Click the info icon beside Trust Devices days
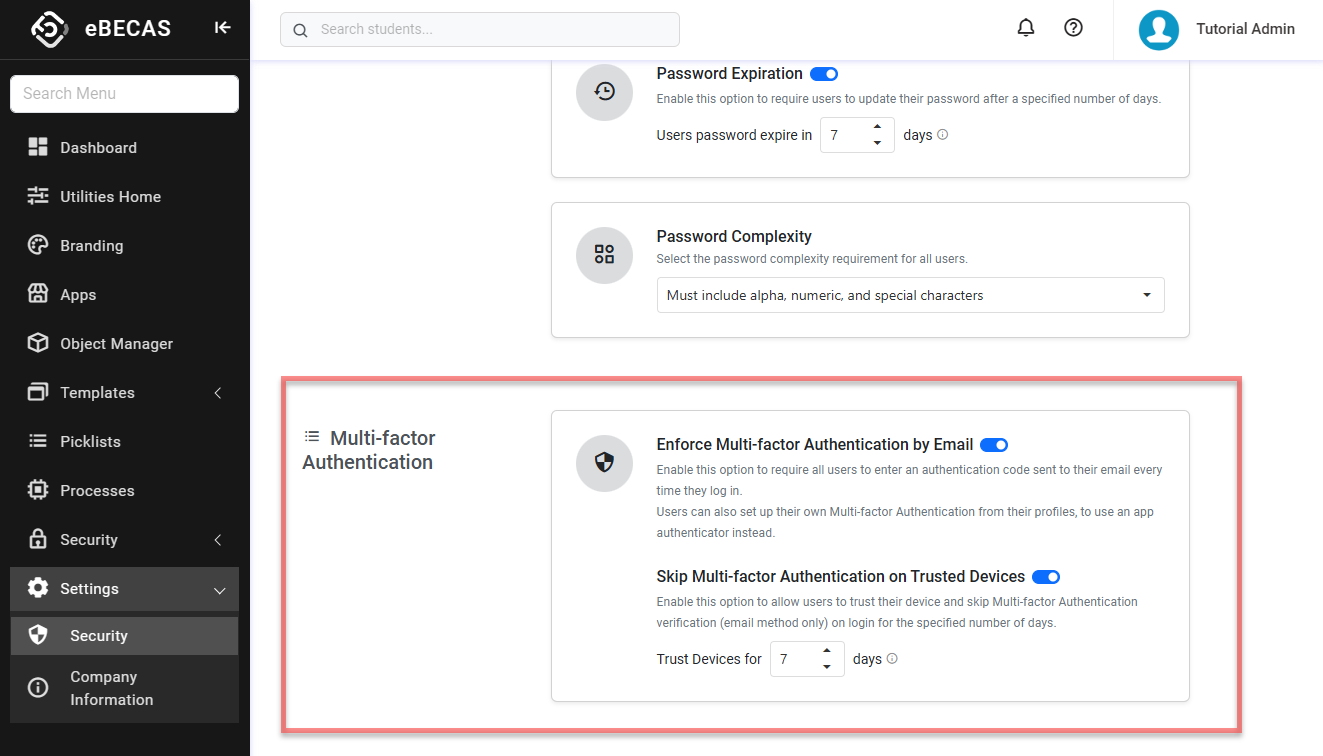Viewport: 1323px width, 756px height. [892, 659]
